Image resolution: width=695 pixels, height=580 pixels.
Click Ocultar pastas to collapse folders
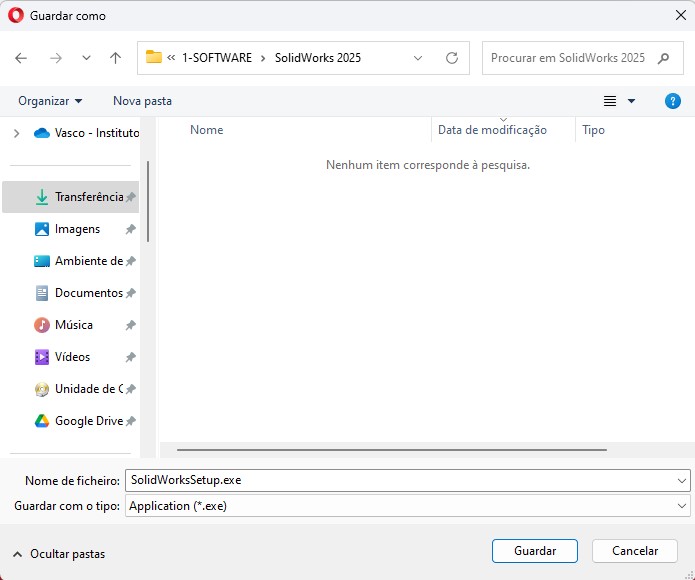click(x=59, y=554)
